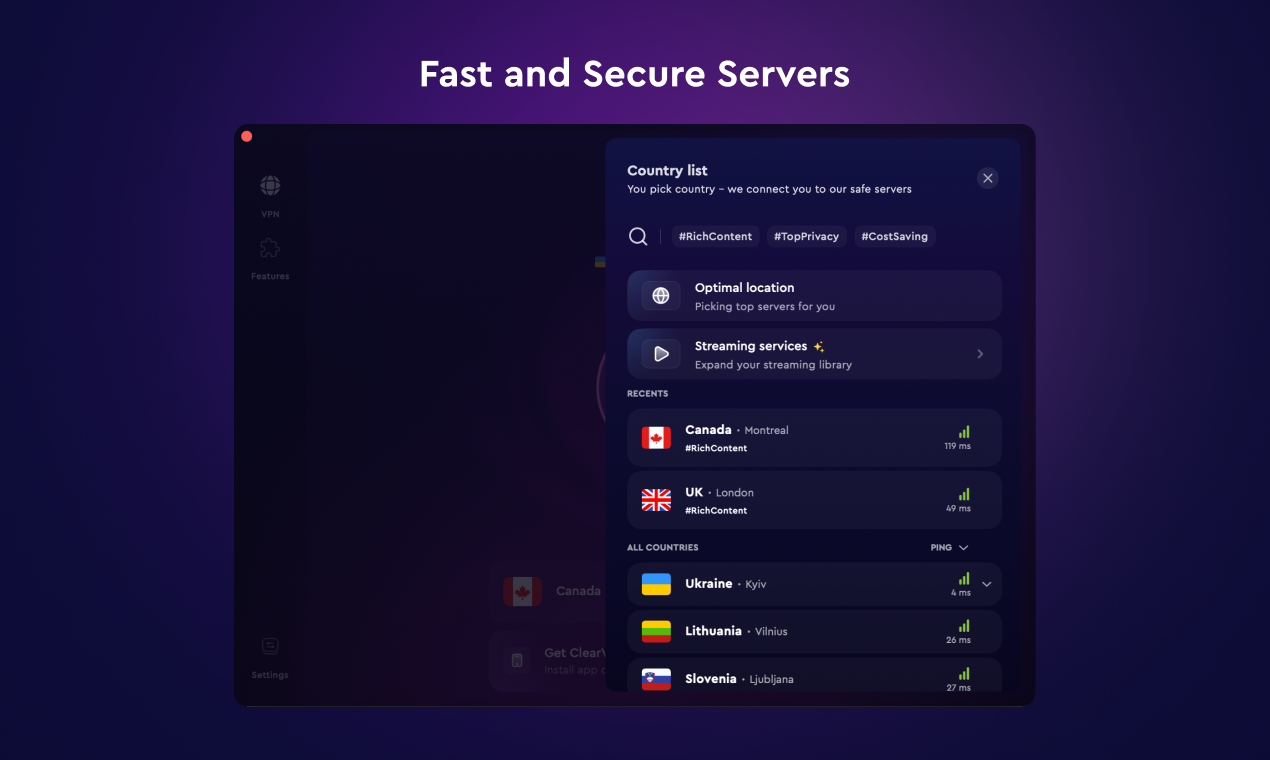Click the Ukraine flag icon
The height and width of the screenshot is (760, 1270).
coord(656,584)
